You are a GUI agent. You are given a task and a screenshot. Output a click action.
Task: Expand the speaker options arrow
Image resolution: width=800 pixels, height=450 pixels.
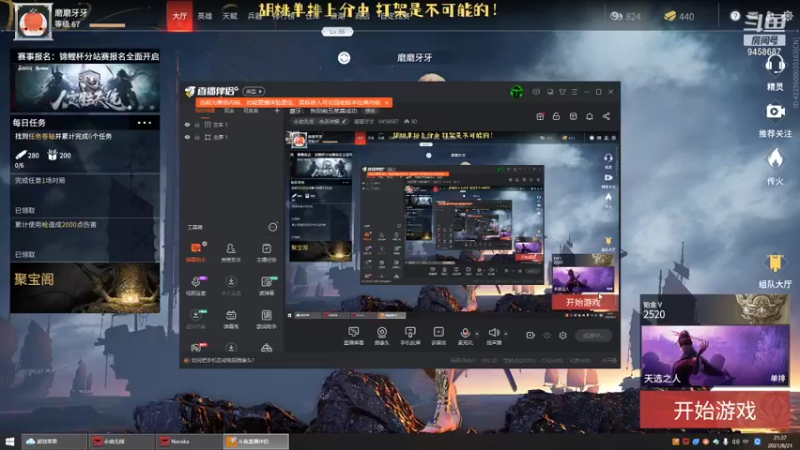tap(506, 334)
